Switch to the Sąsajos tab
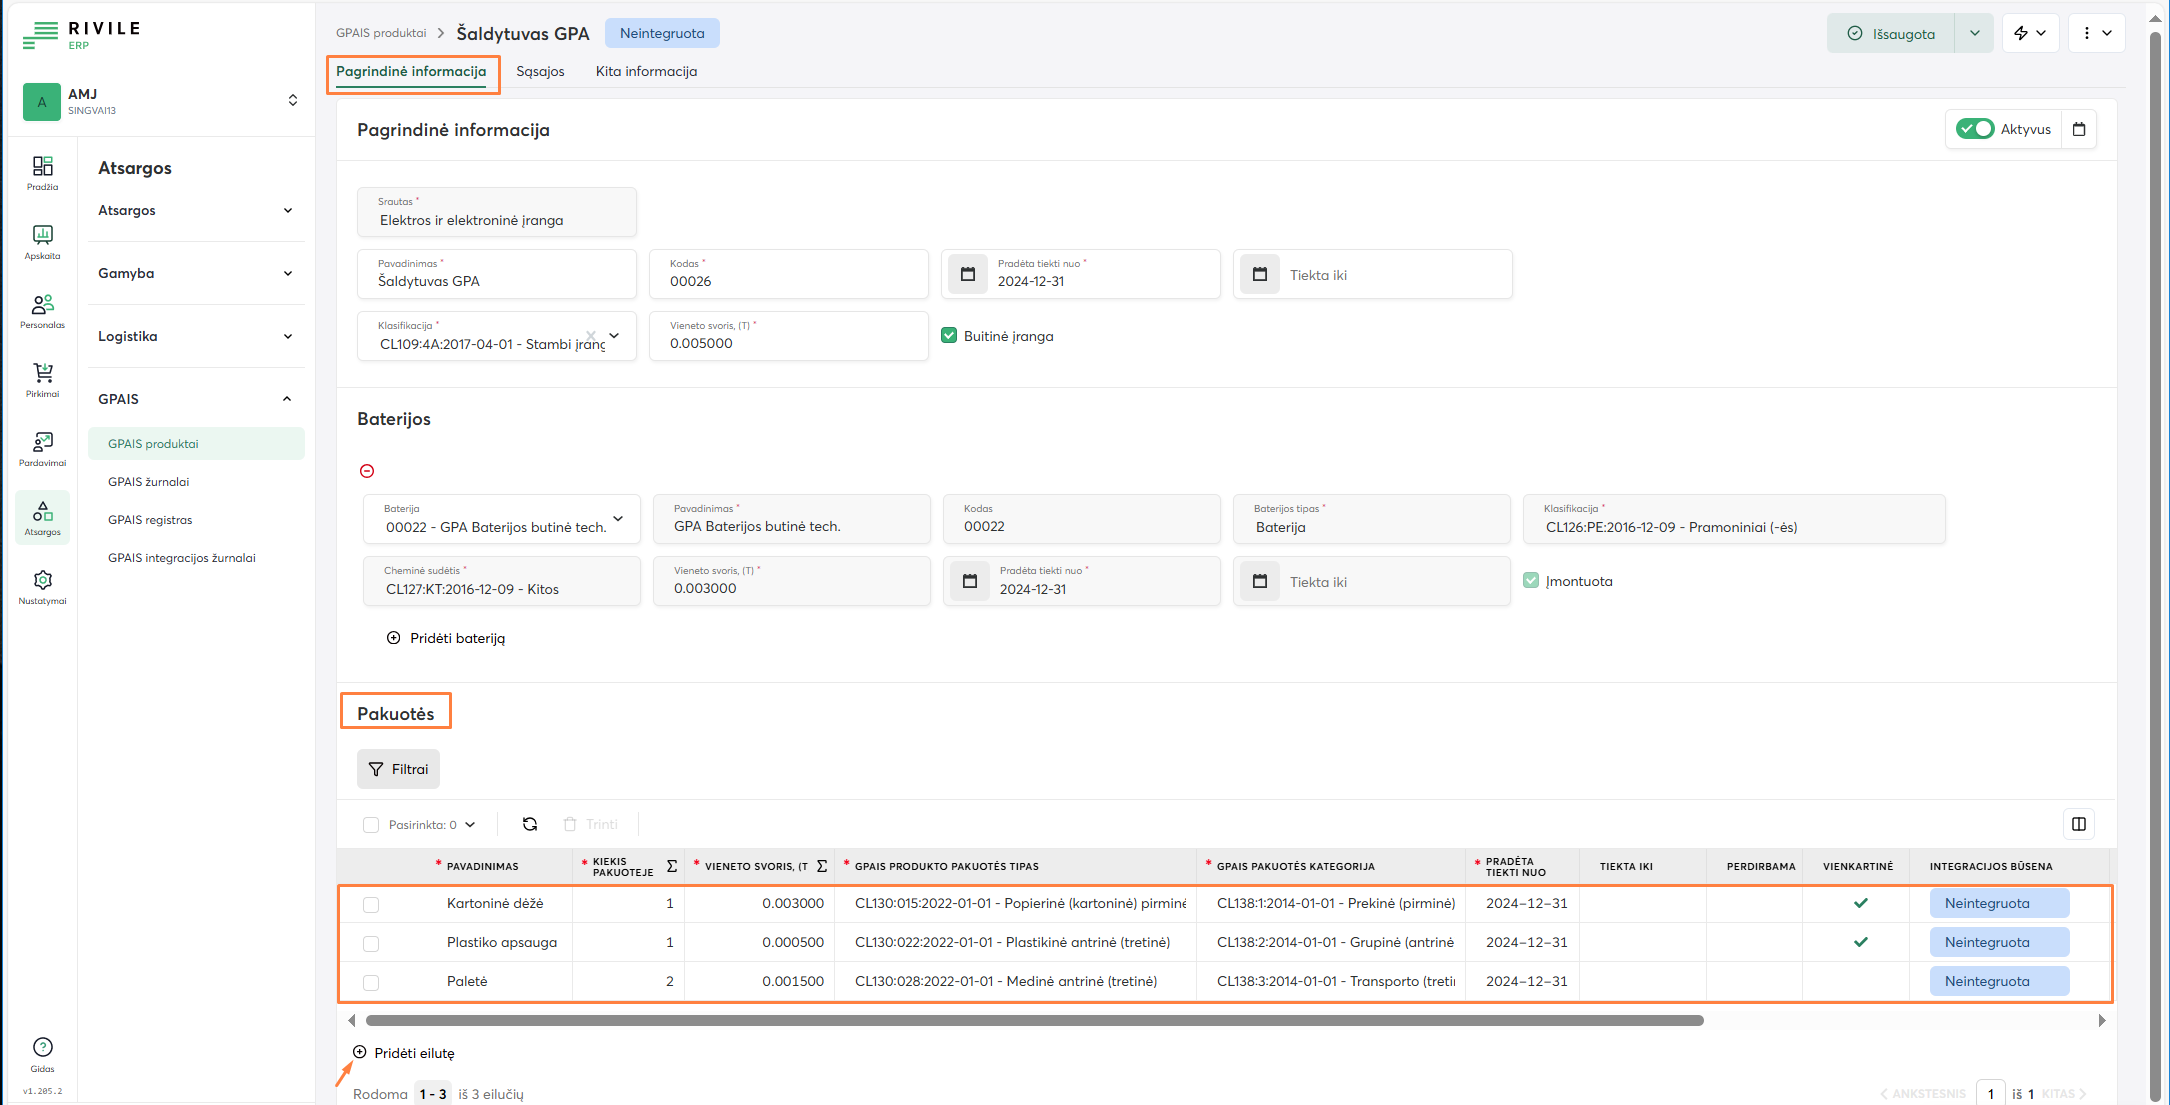Screen dimensions: 2170x1105 tap(540, 71)
